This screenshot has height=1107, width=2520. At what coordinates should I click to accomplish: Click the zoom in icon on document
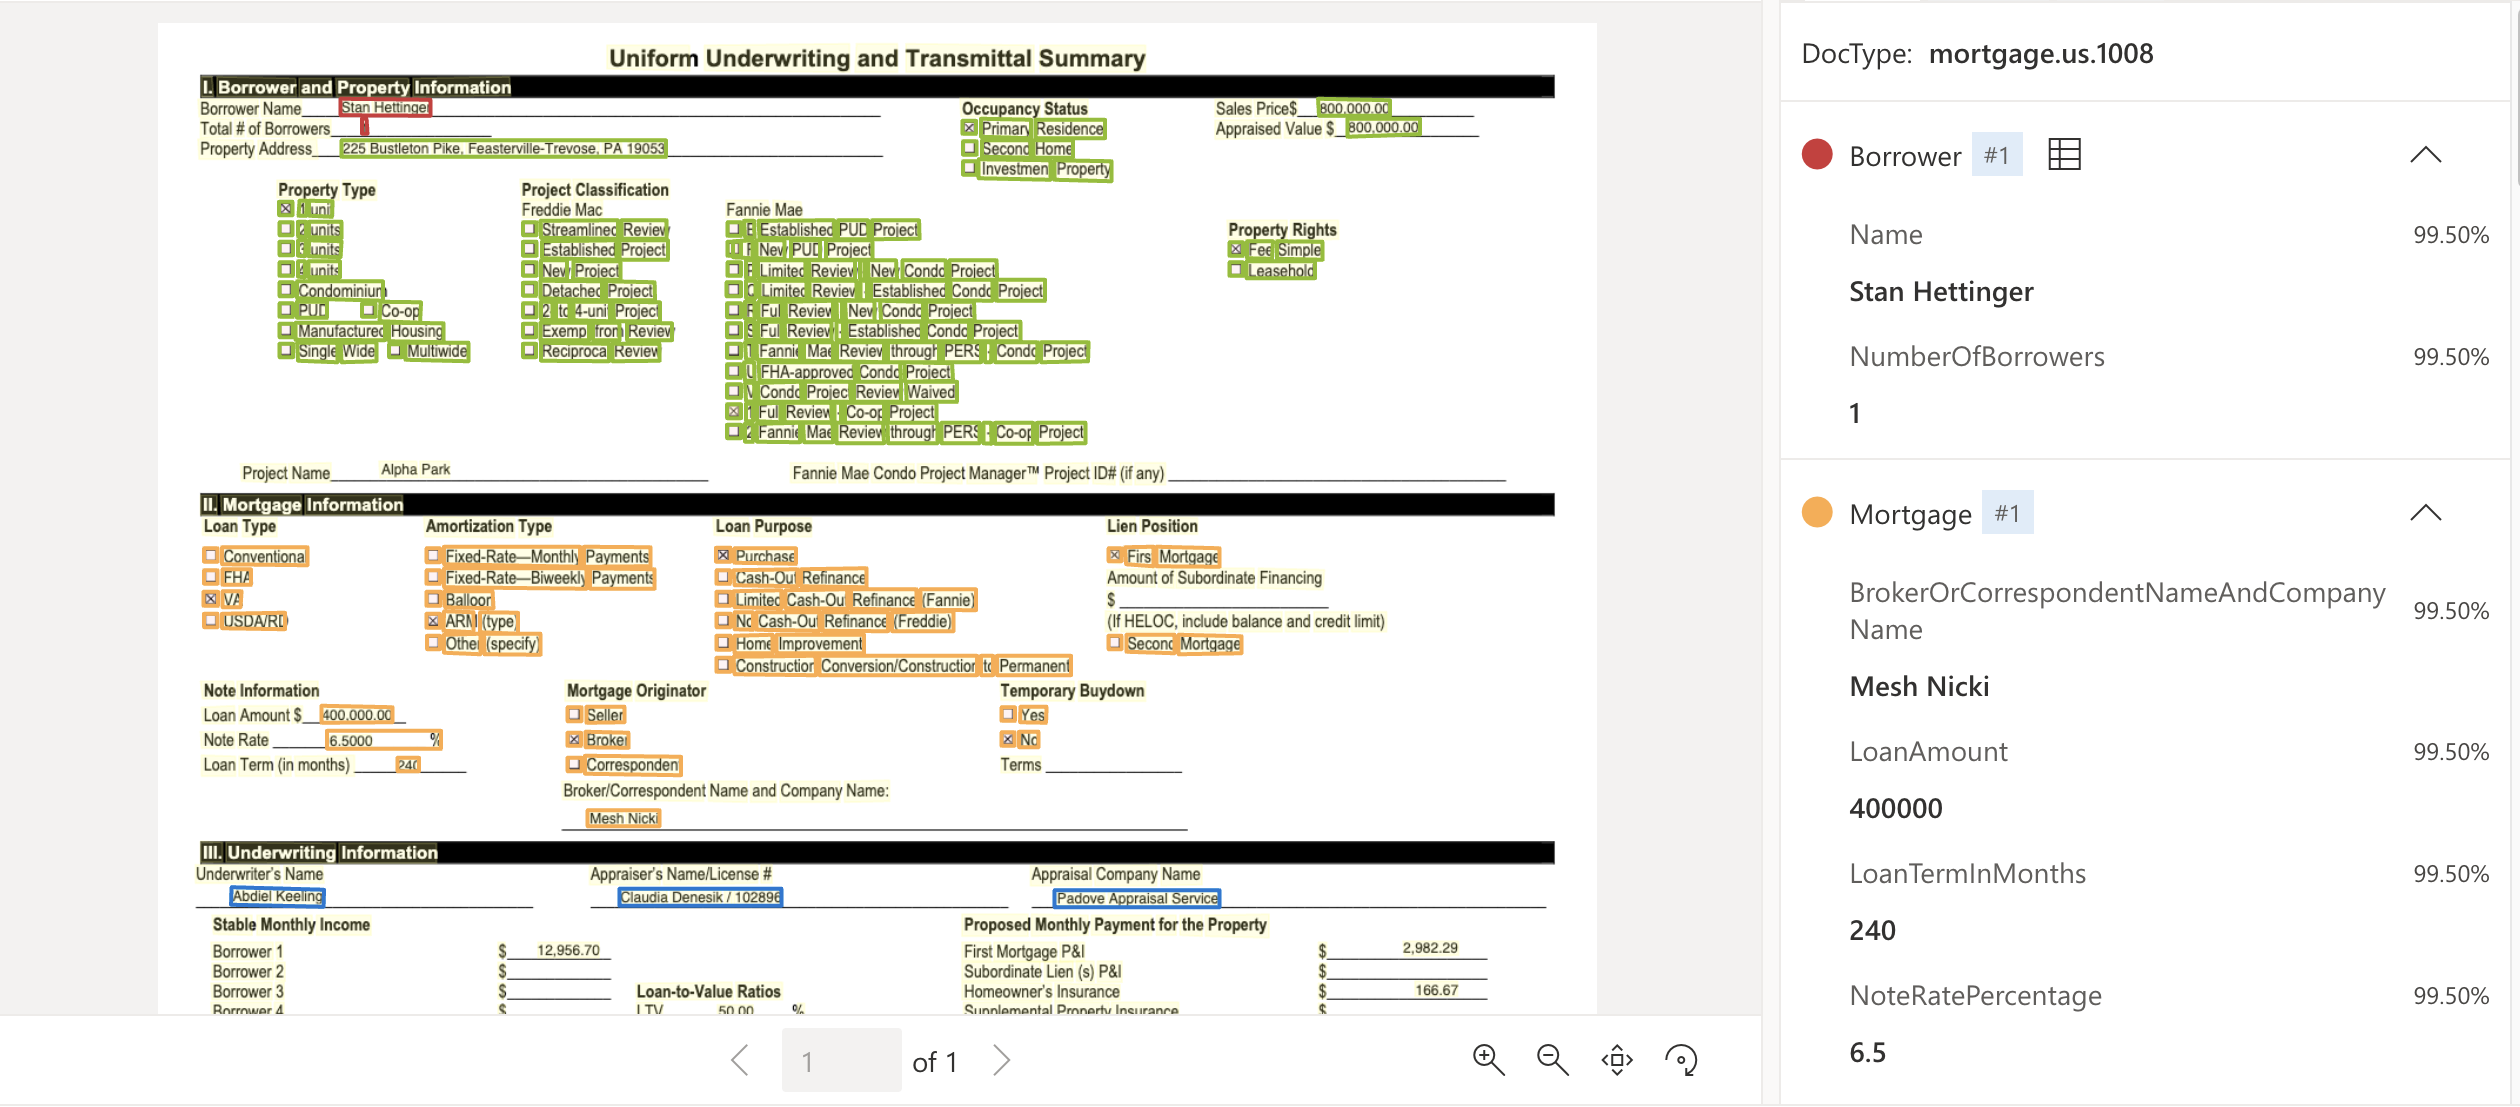coord(1485,1059)
